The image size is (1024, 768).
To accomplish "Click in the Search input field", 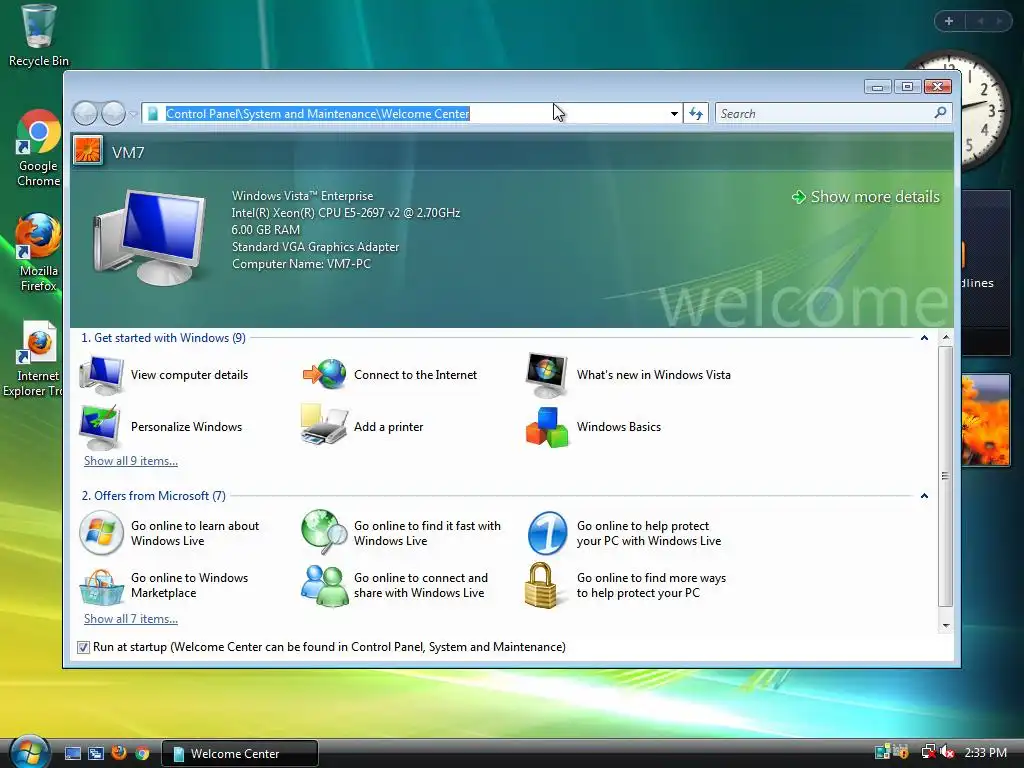I will [x=824, y=114].
